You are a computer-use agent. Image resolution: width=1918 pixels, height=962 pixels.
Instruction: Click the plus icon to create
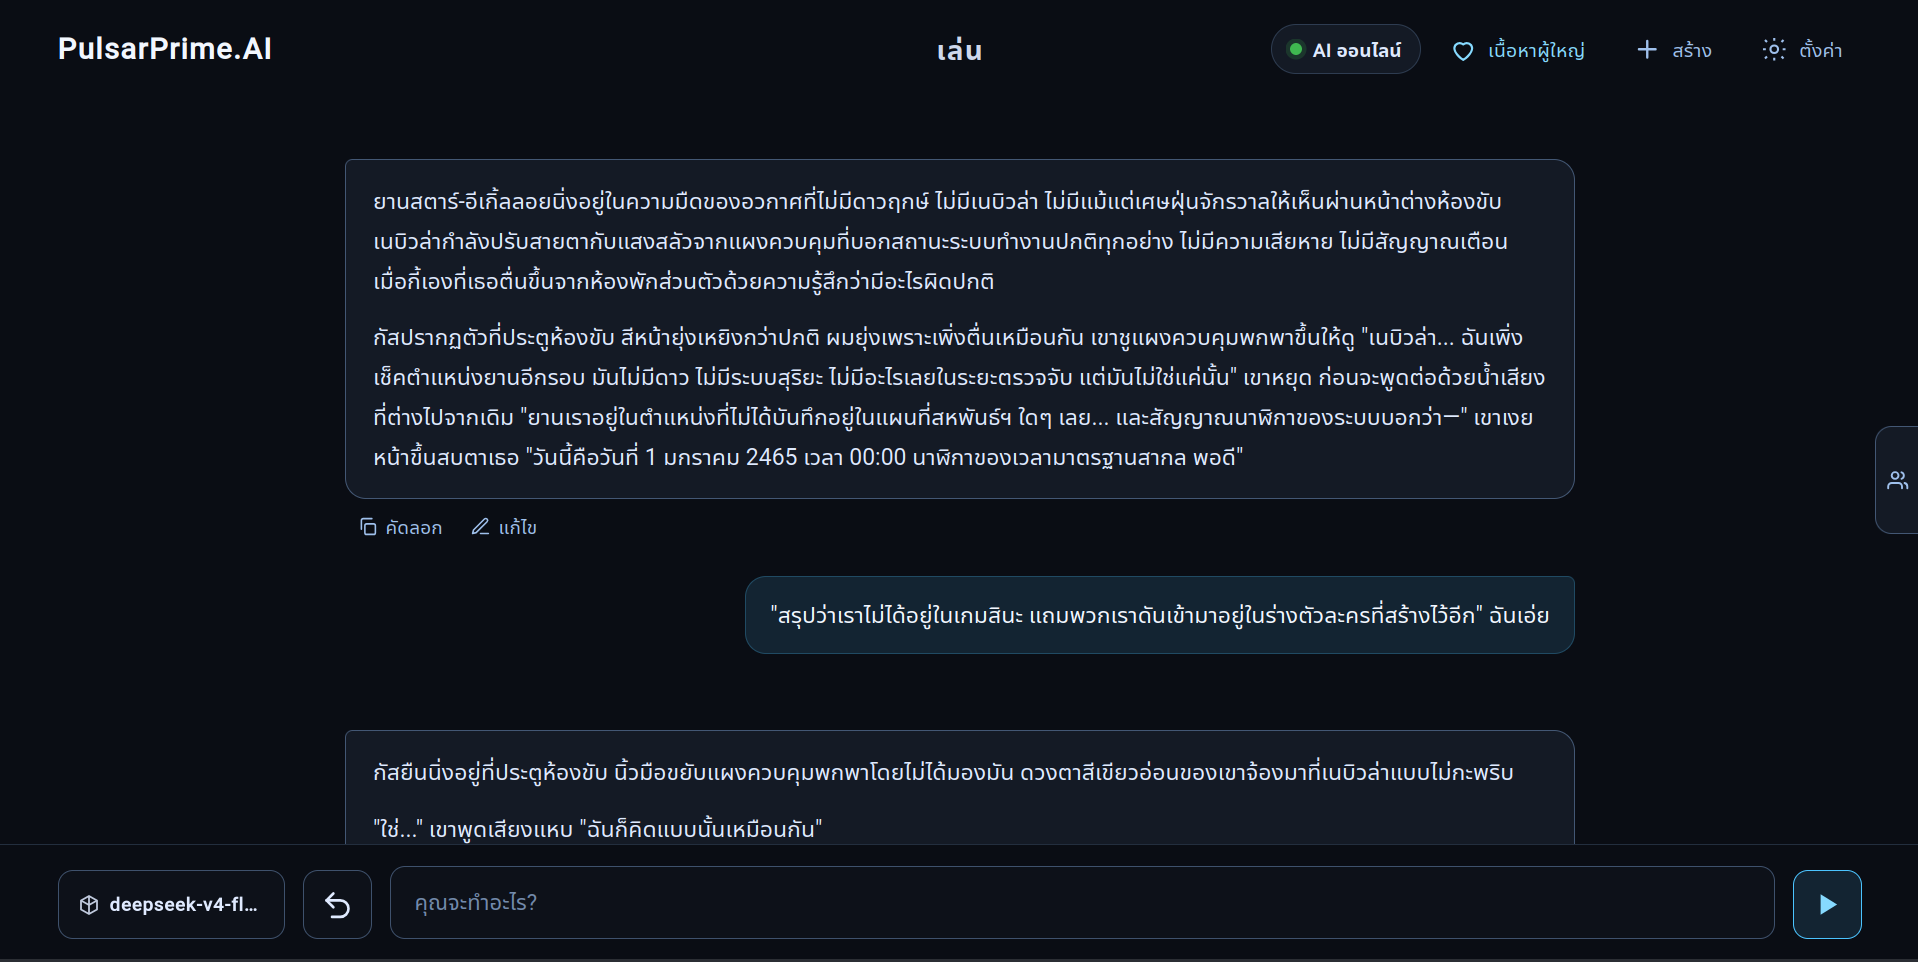[1647, 50]
